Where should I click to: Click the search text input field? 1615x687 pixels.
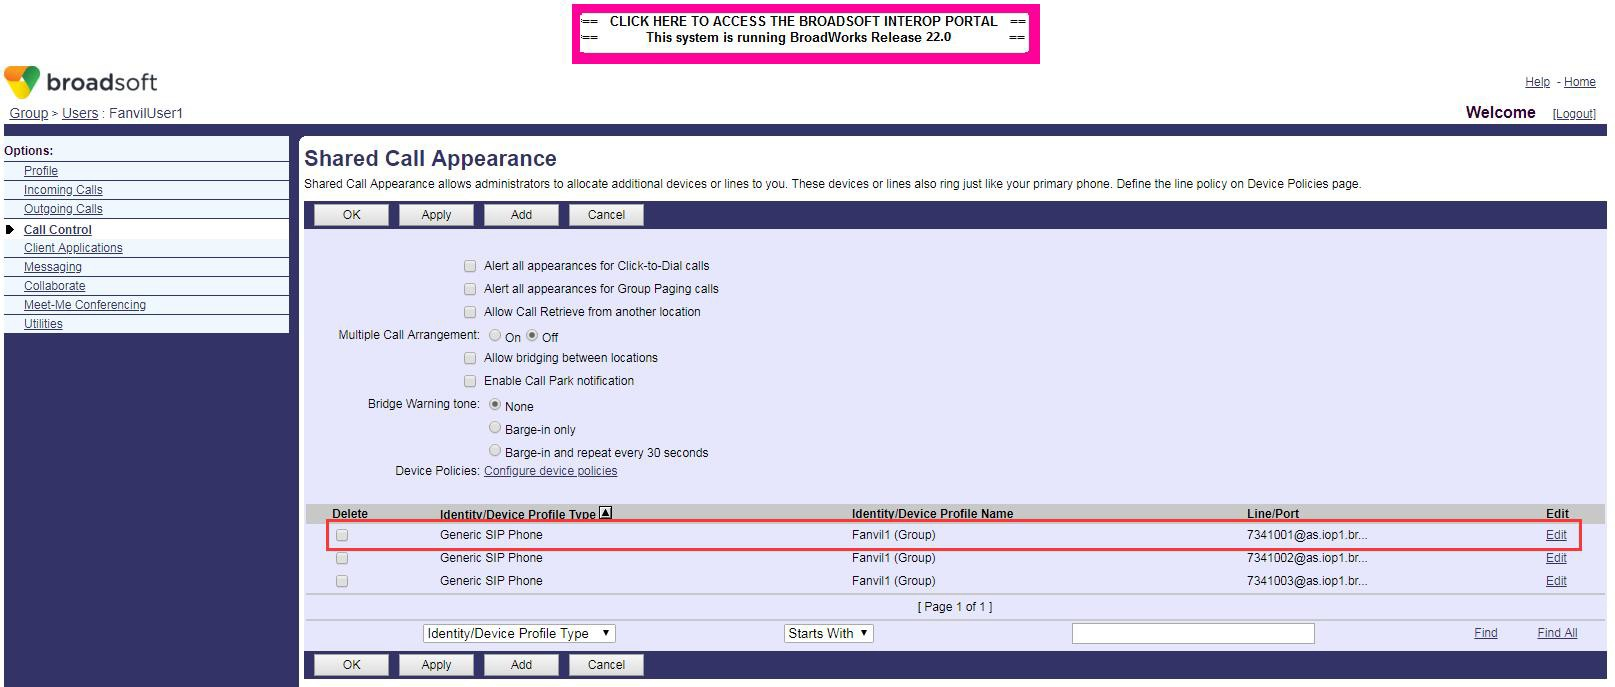click(x=1192, y=633)
